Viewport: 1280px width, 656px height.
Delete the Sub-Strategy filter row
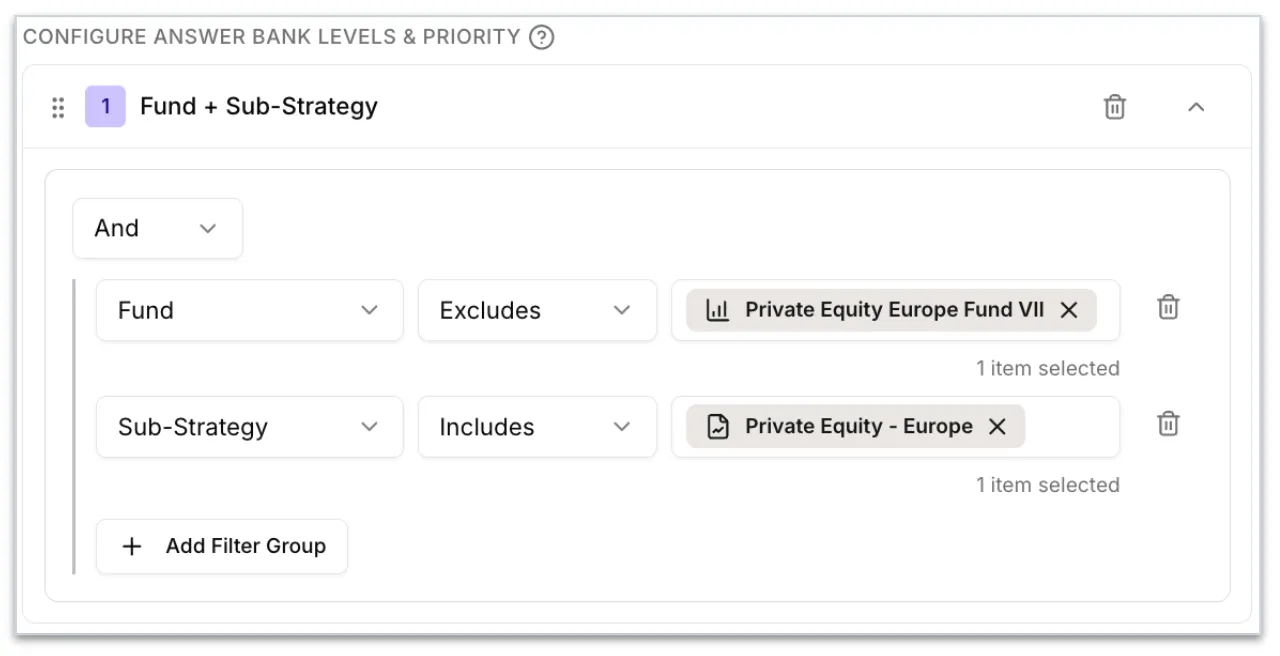point(1168,424)
